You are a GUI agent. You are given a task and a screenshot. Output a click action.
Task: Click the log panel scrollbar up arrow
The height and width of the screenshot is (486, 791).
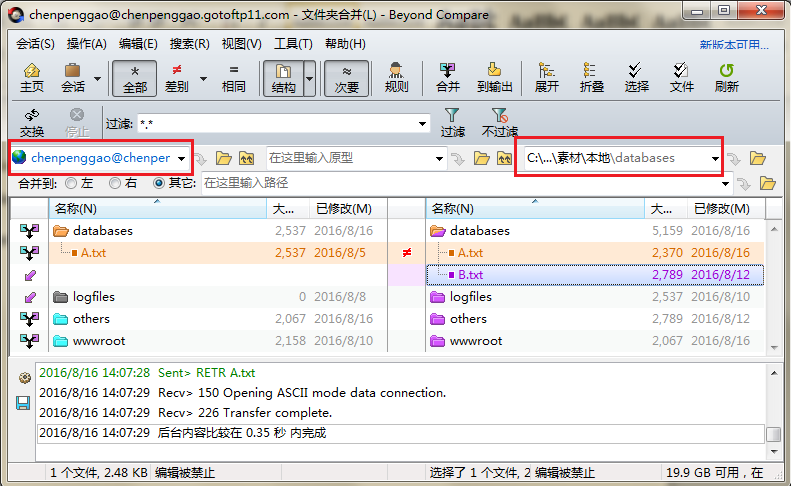774,373
